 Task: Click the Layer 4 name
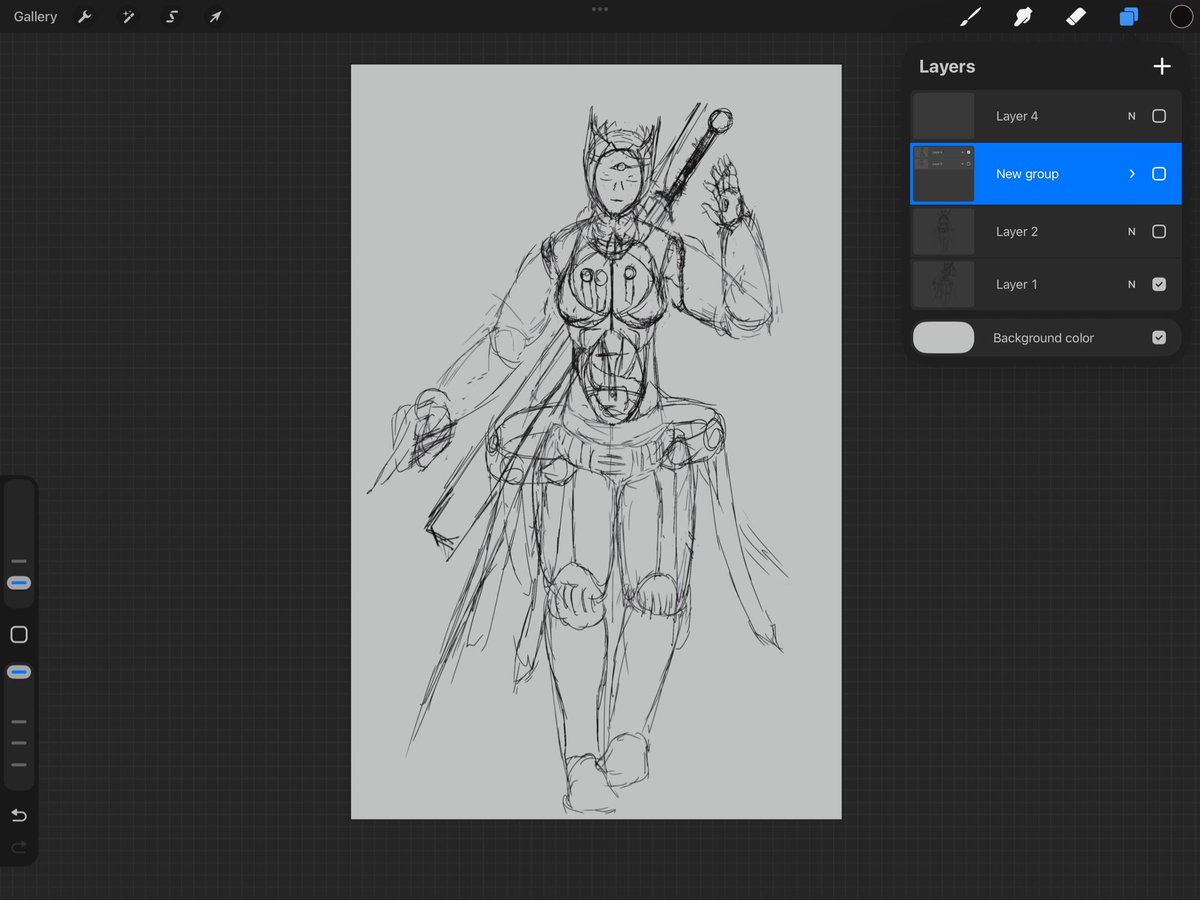[1017, 116]
